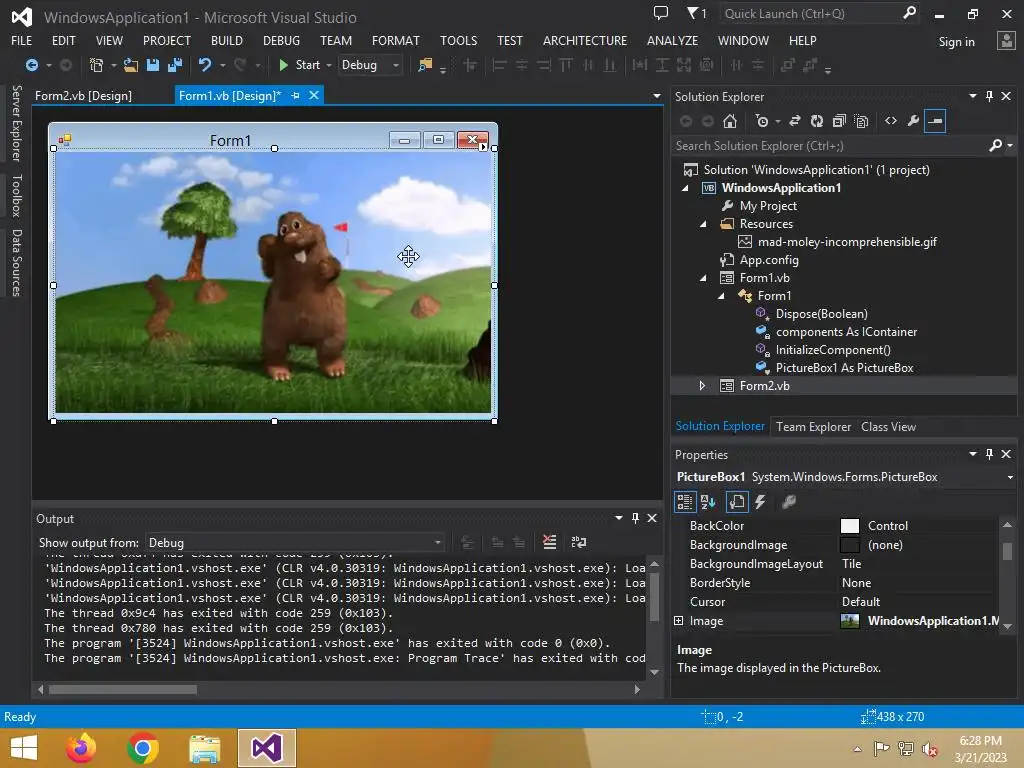
Task: Toggle Word Wrap in Output panel
Action: pos(579,542)
